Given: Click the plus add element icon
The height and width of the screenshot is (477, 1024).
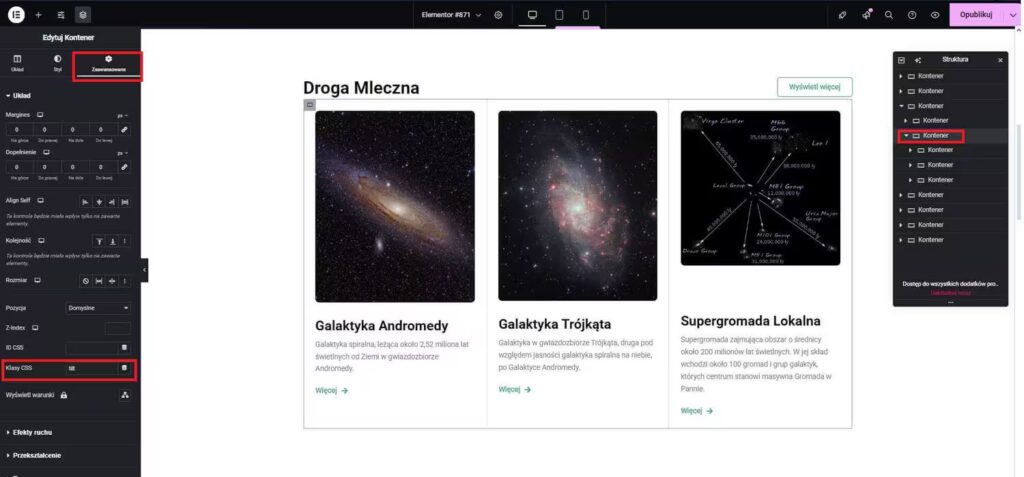Looking at the screenshot, I should [39, 14].
